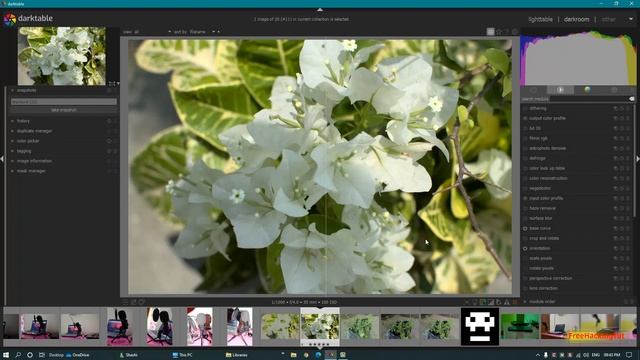Expand the color picker panel
The image size is (640, 360).
28,141
